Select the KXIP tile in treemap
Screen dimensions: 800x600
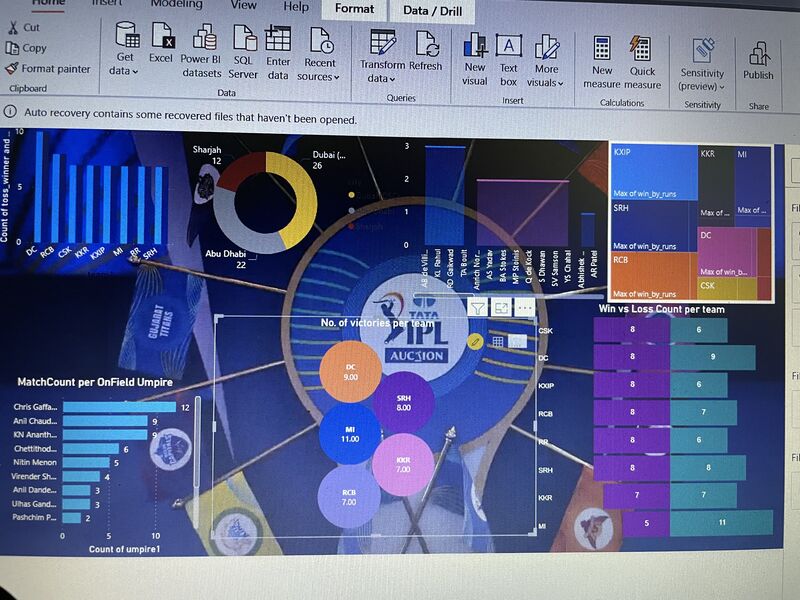click(655, 172)
